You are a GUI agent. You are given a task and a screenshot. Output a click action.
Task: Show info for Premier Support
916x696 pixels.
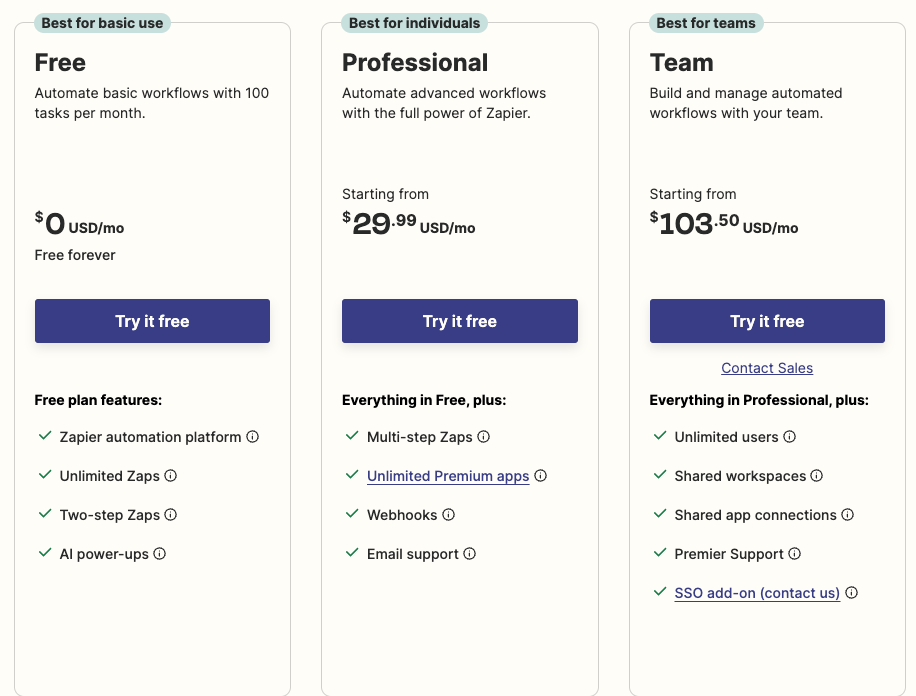click(x=795, y=554)
